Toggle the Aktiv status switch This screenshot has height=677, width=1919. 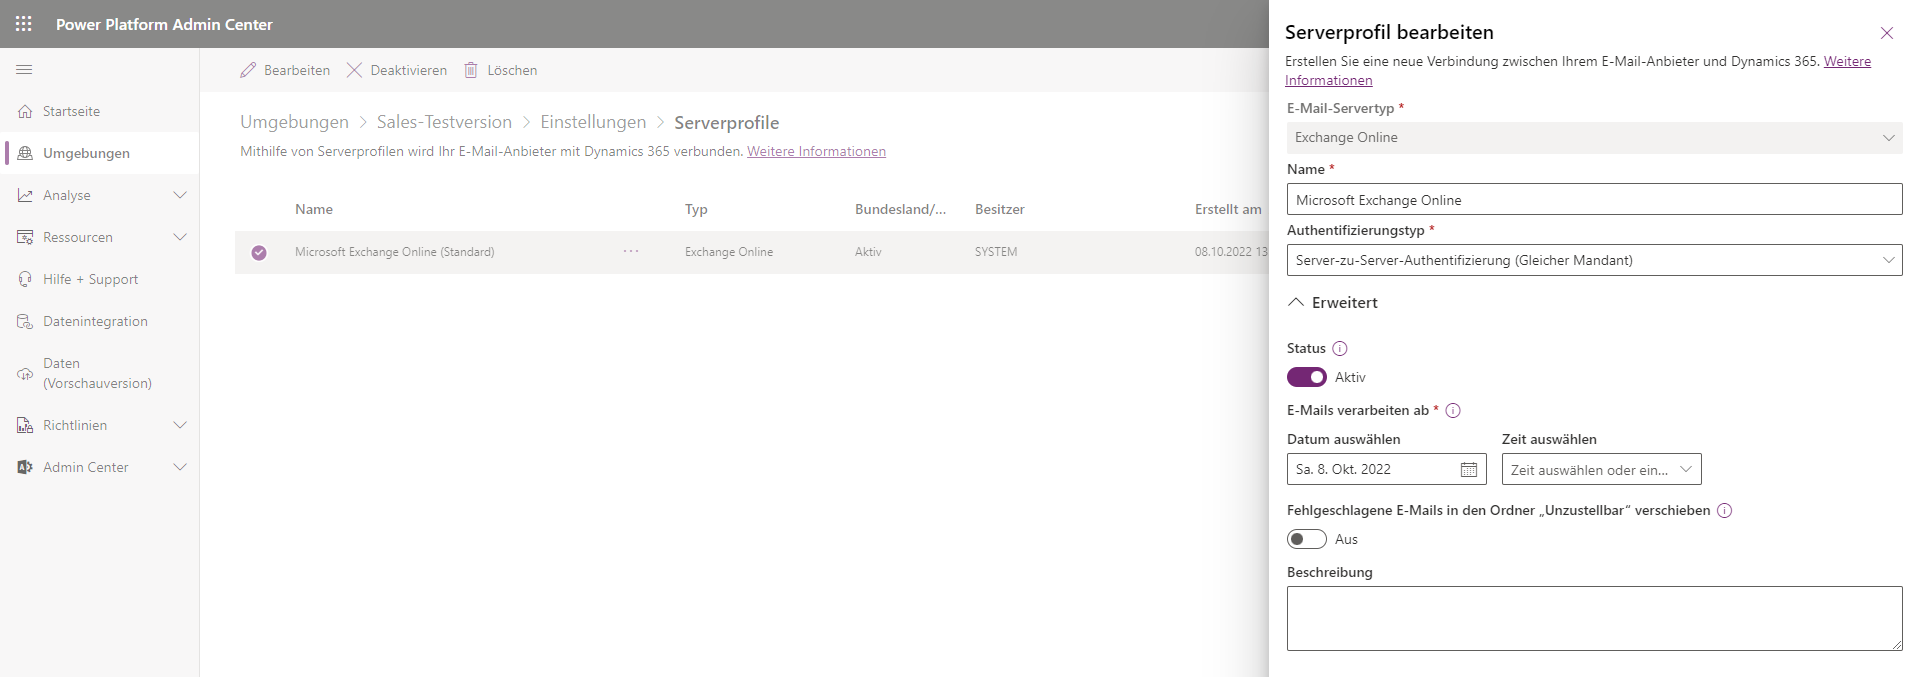(x=1306, y=377)
